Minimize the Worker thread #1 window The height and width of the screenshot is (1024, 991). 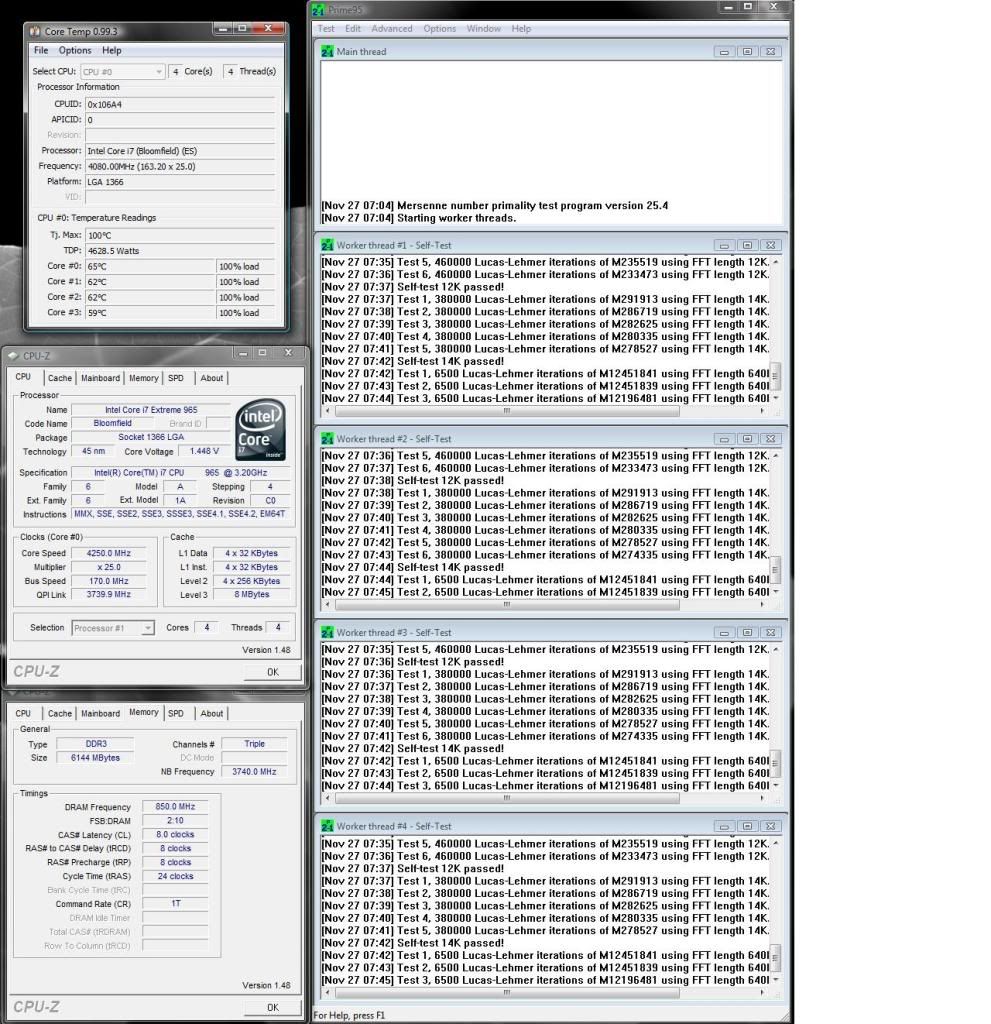coord(724,246)
